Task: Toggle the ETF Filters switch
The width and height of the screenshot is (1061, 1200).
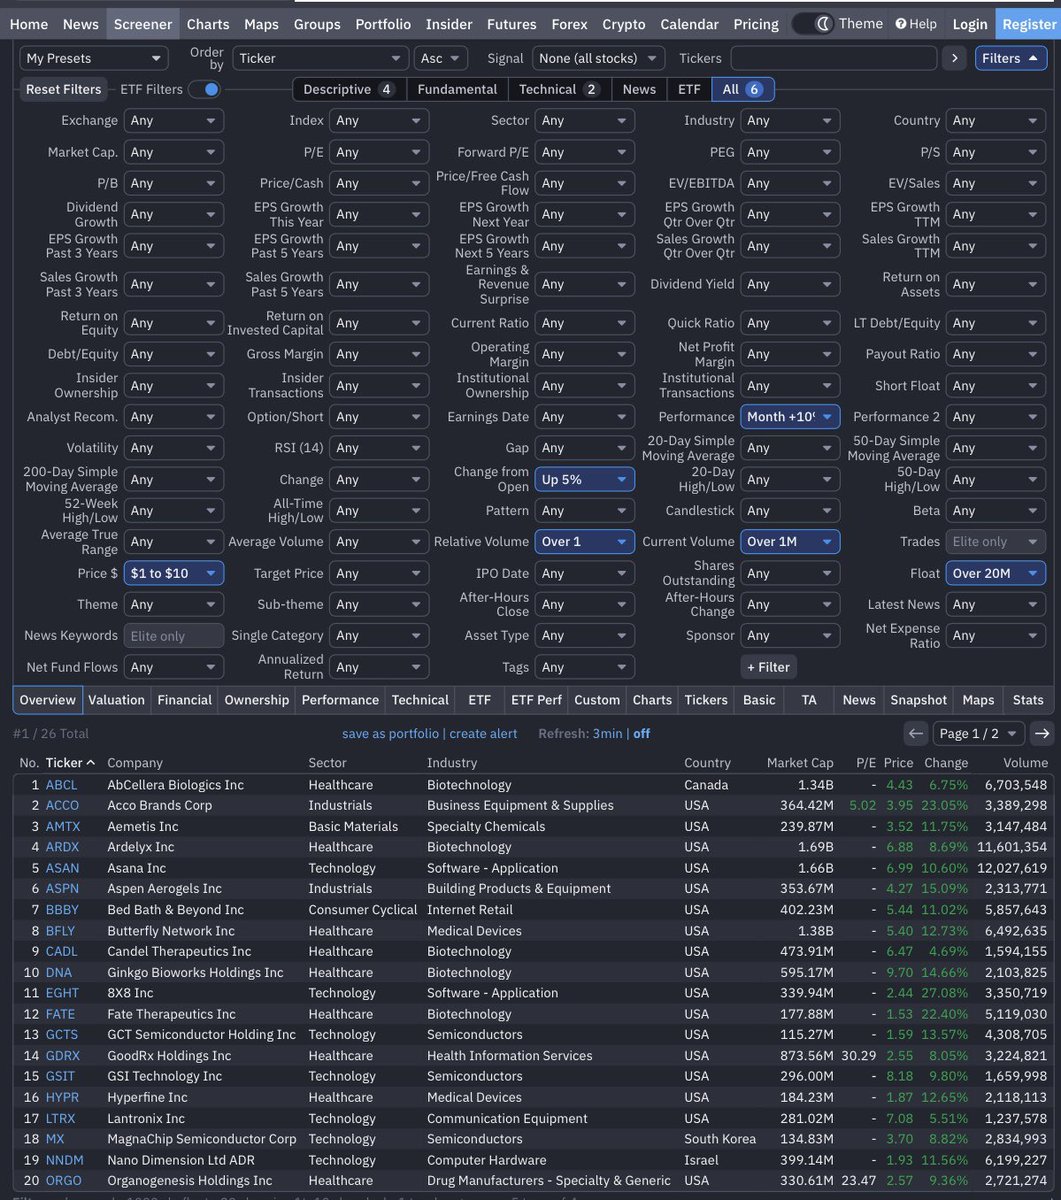Action: (x=205, y=89)
